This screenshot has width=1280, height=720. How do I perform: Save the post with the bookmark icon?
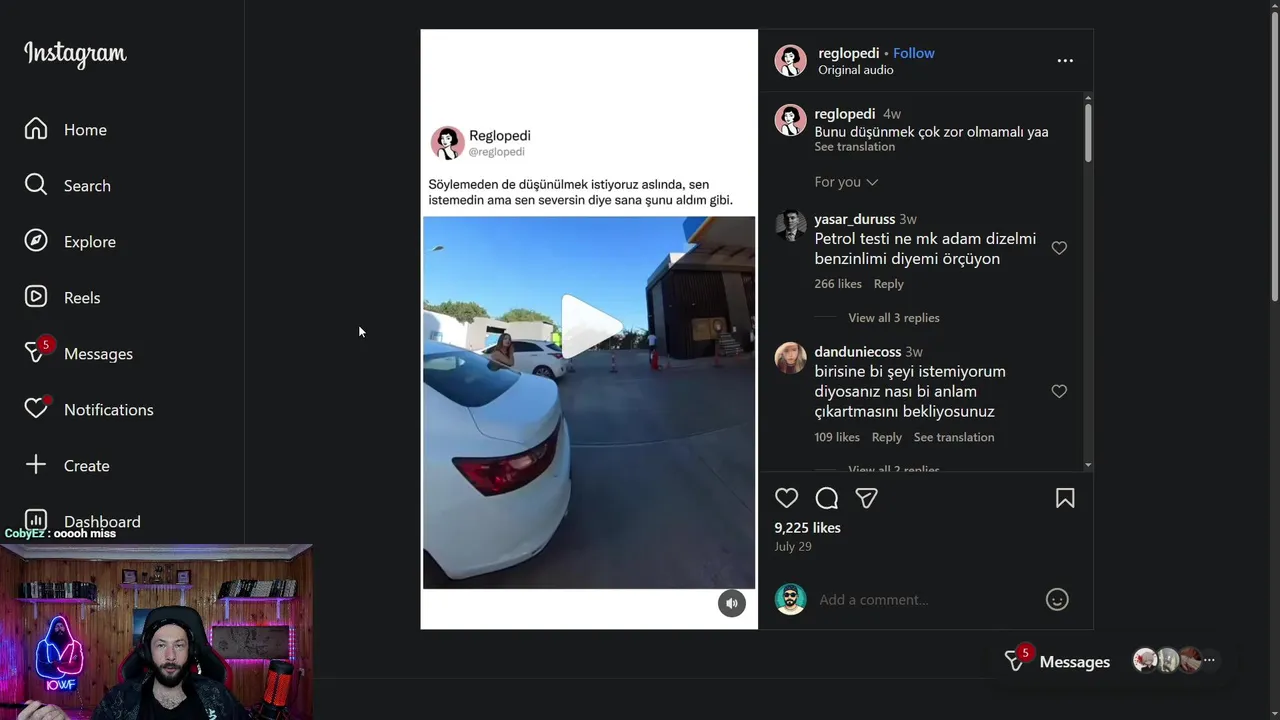click(x=1065, y=498)
